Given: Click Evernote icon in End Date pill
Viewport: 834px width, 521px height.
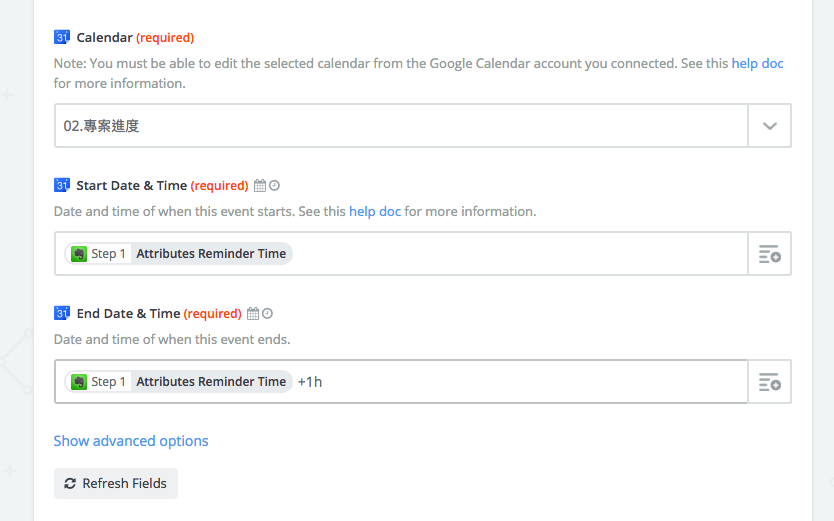Looking at the screenshot, I should pyautogui.click(x=79, y=382).
